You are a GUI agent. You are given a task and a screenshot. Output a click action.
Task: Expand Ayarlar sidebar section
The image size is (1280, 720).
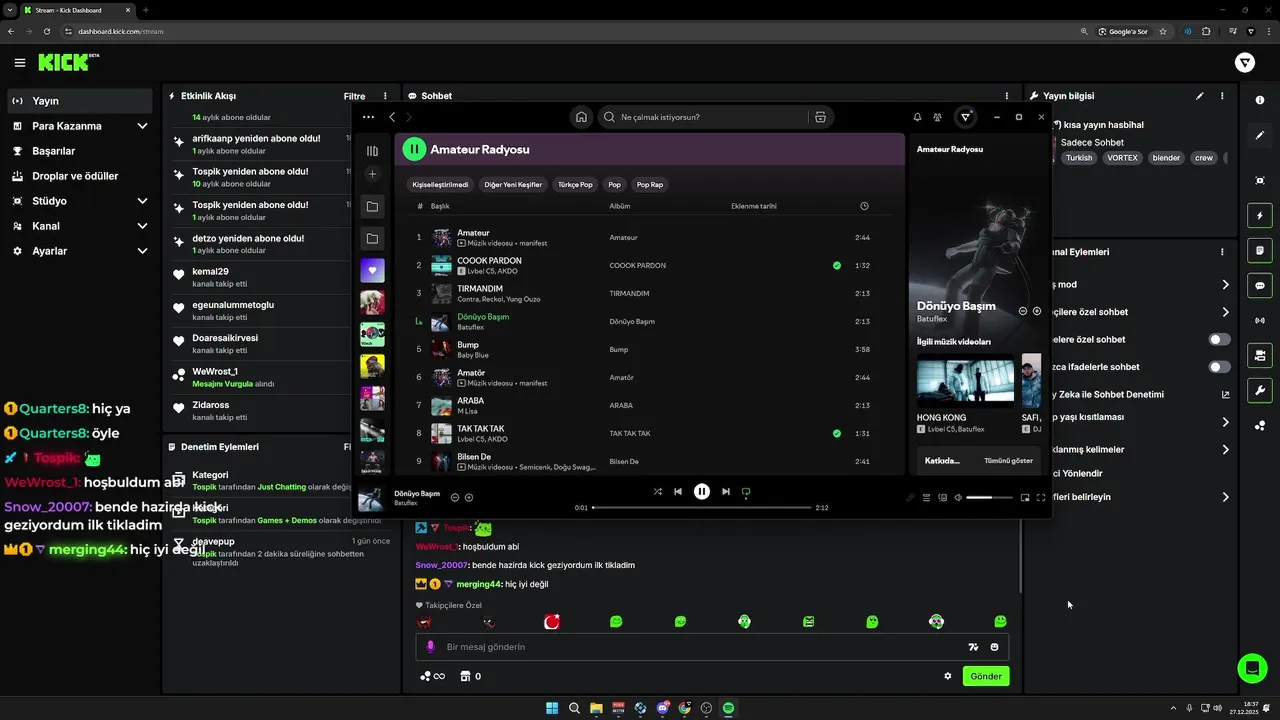pos(142,251)
